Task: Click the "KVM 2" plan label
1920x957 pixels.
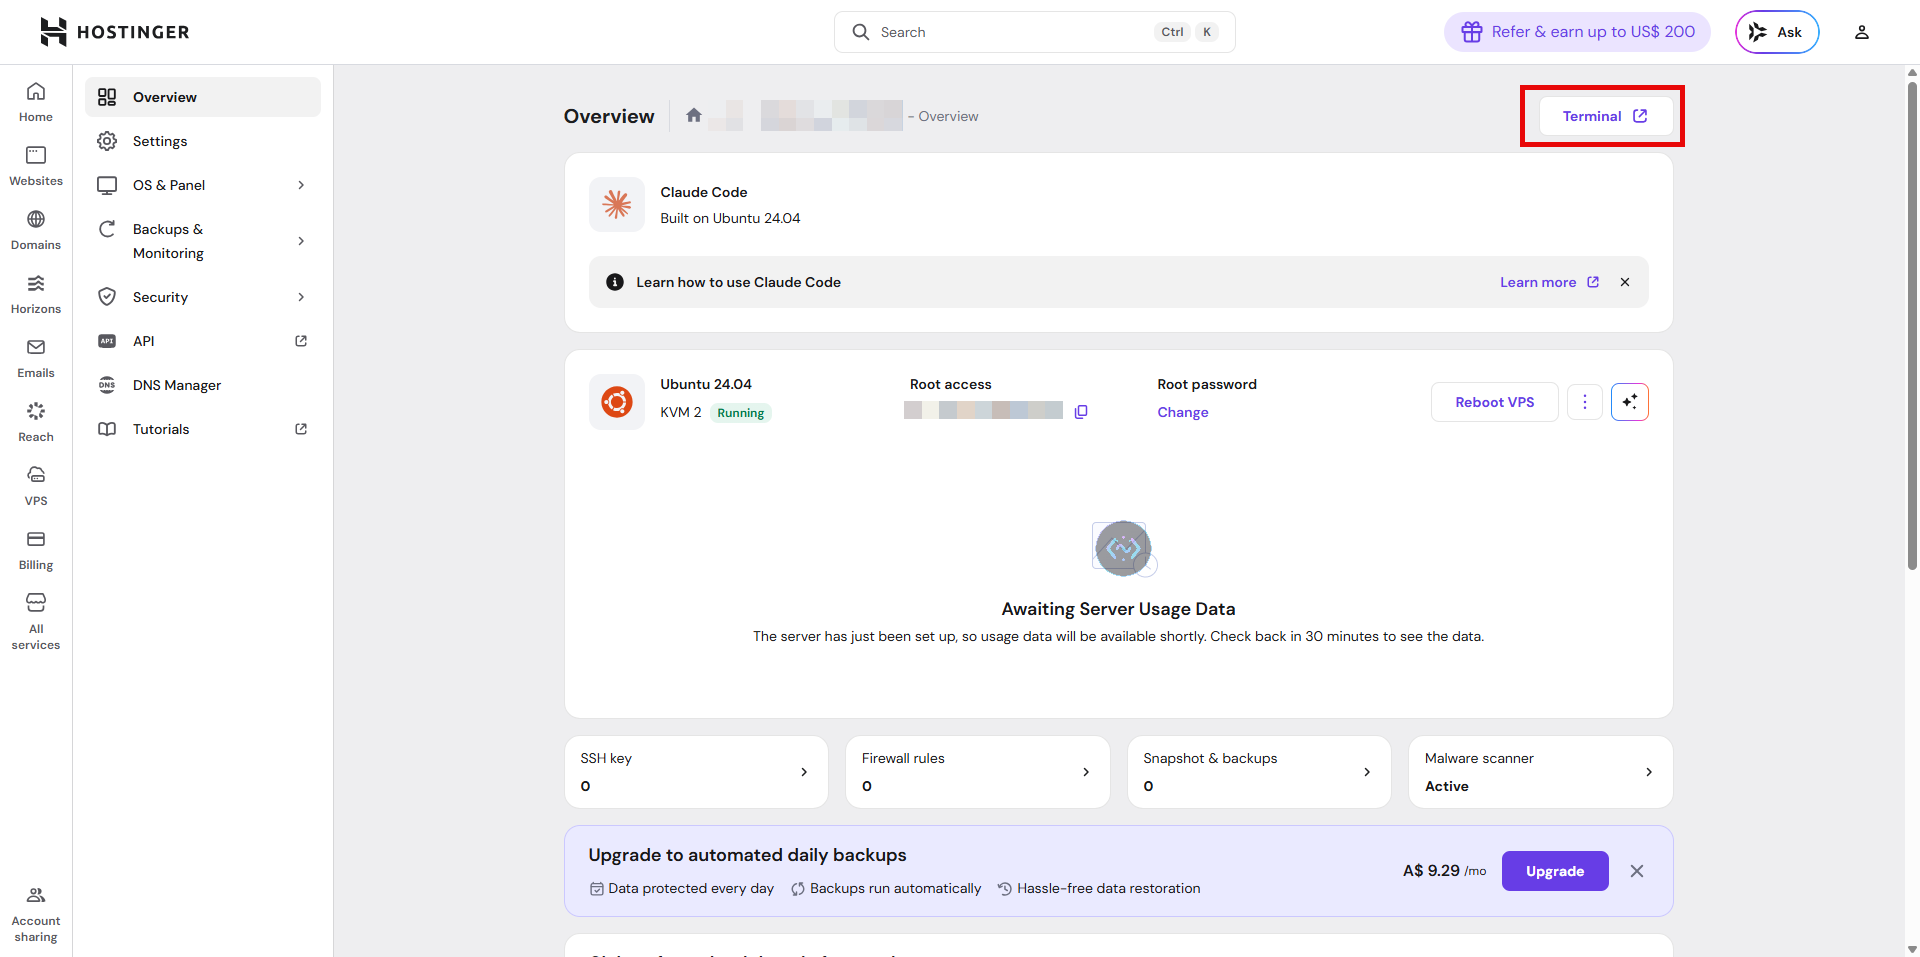Action: point(681,412)
